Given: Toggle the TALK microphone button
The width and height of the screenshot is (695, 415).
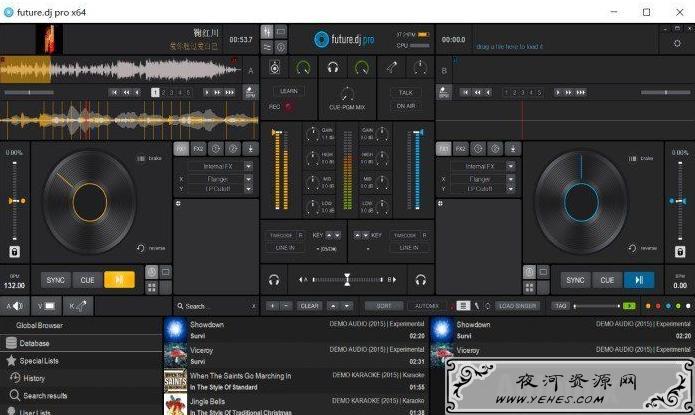Looking at the screenshot, I should click(406, 93).
